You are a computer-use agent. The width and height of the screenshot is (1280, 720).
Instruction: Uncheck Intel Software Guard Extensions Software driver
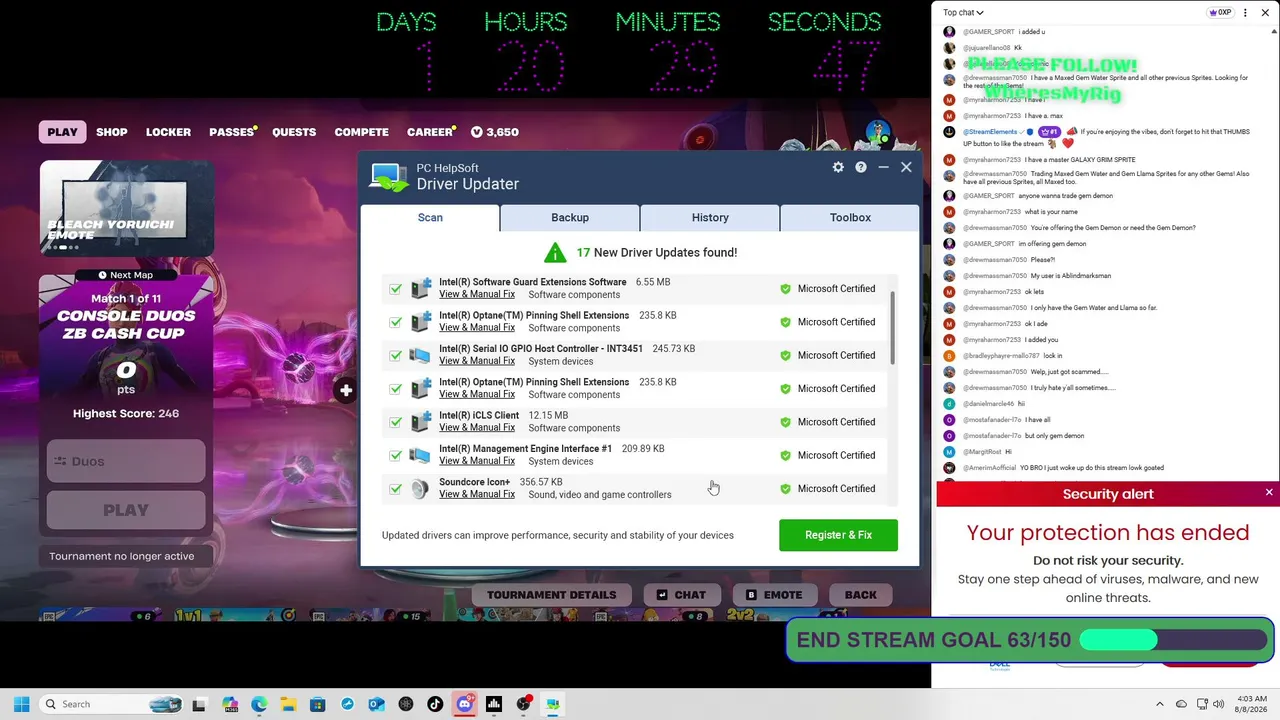pos(395,289)
